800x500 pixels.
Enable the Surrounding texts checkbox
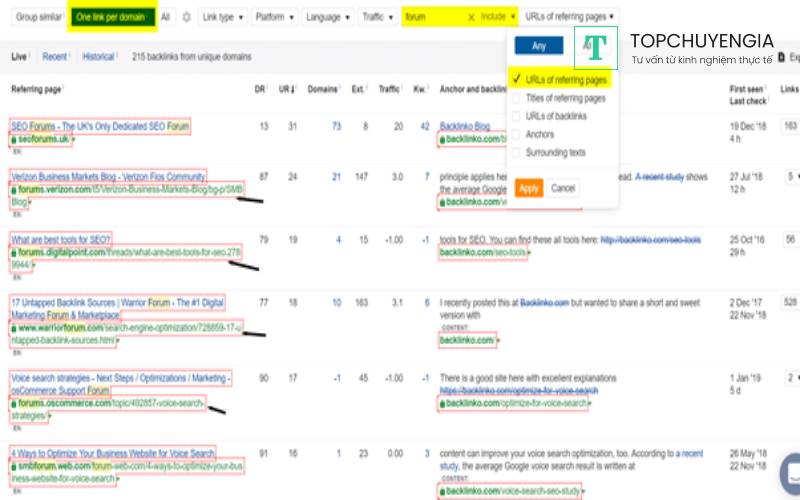516,152
